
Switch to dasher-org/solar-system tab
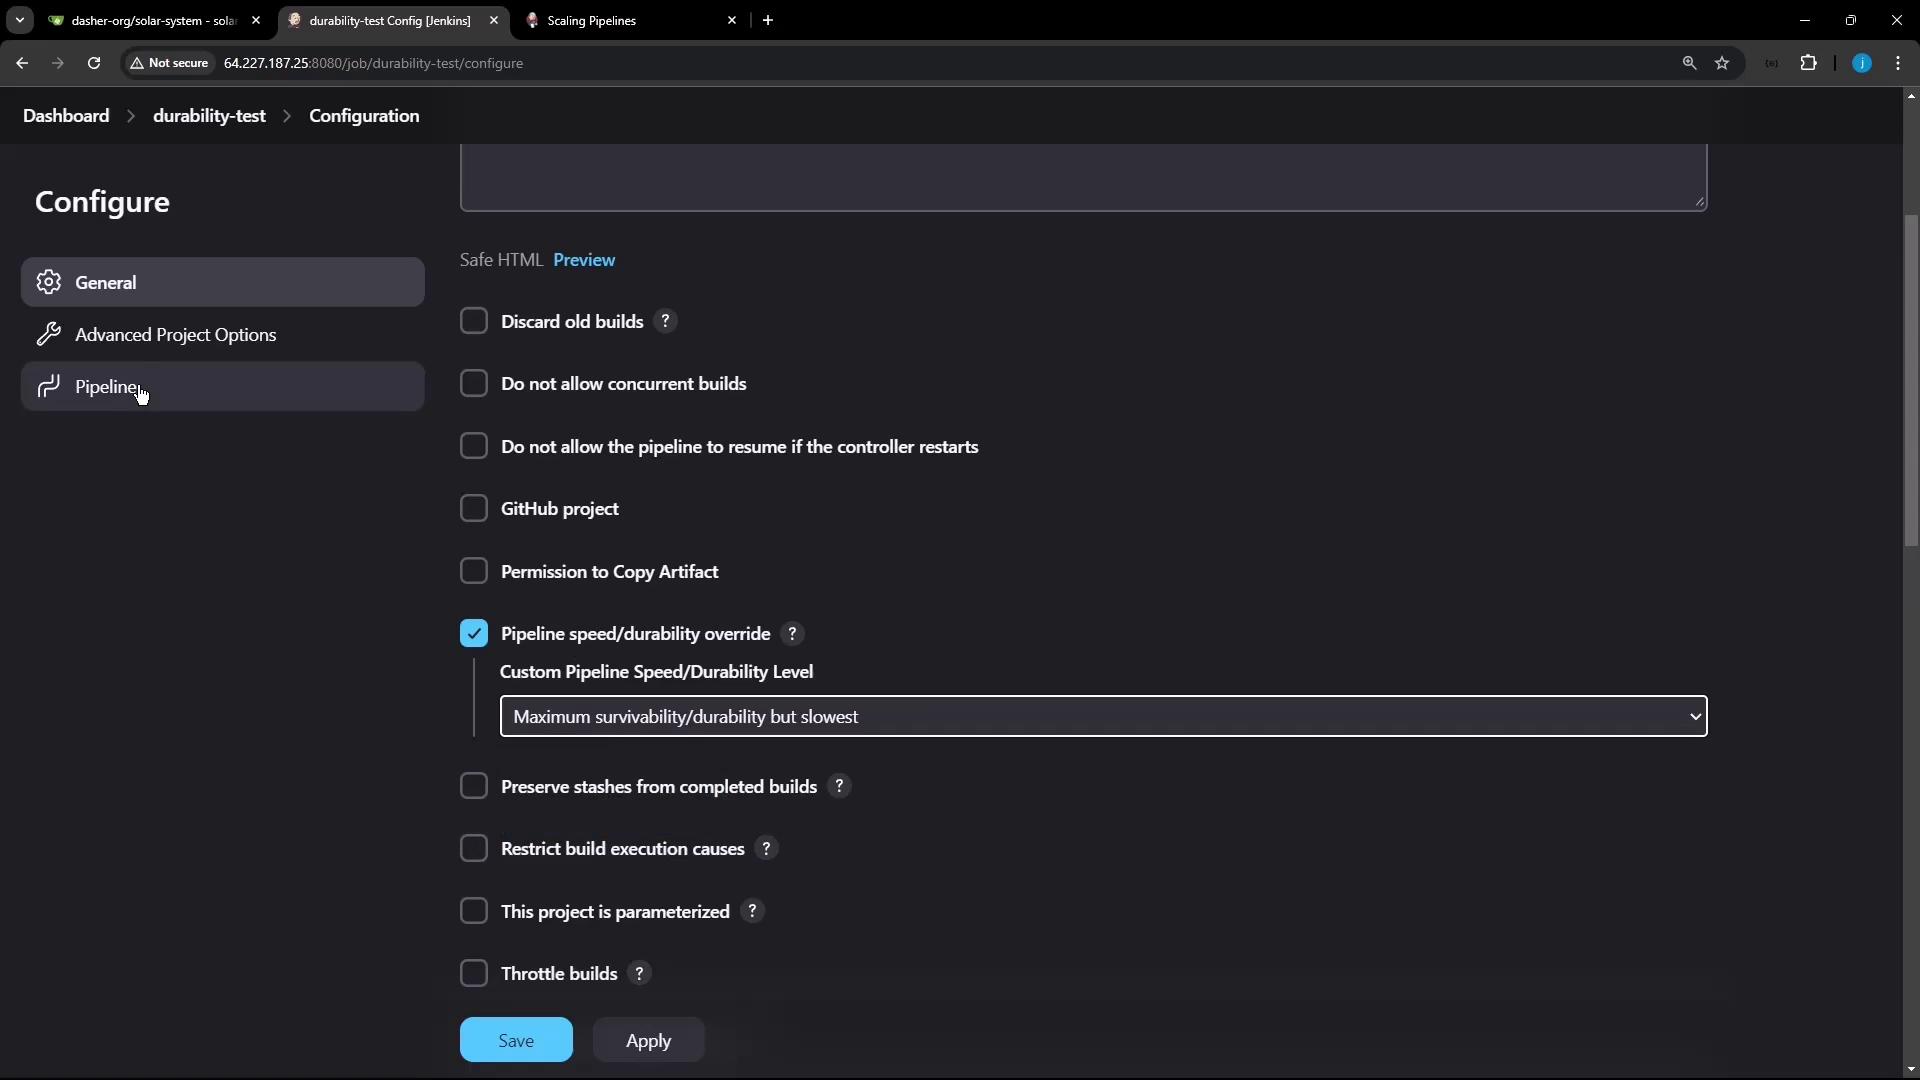[155, 20]
